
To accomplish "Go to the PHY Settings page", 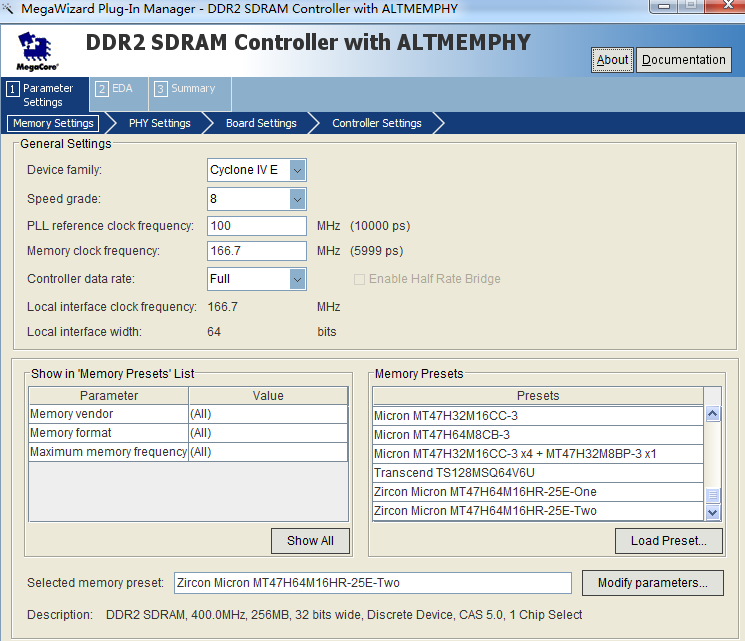I will click(x=160, y=124).
